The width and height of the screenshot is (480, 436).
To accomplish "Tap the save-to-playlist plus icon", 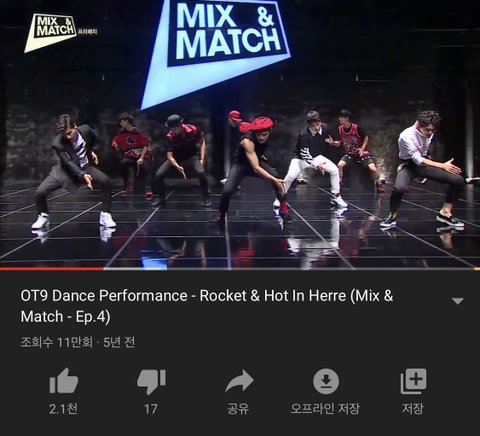I will click(x=413, y=381).
